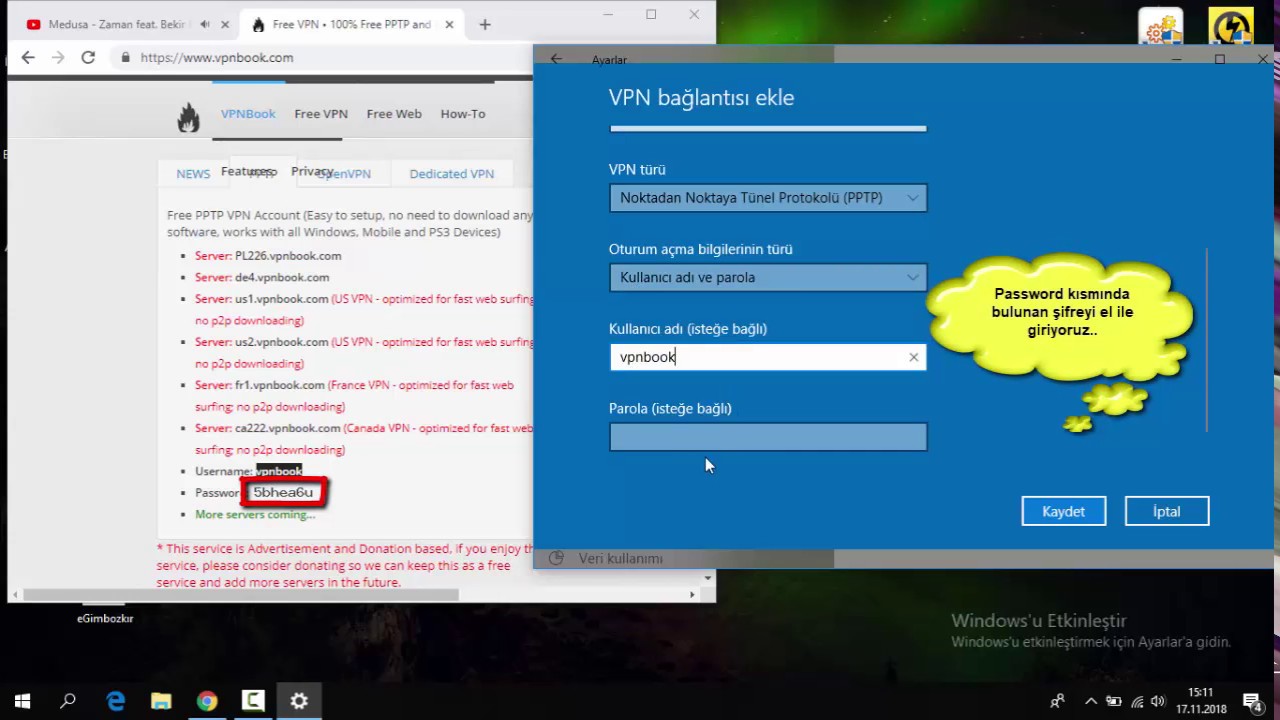
Task: Show hidden system tray icons
Action: pos(1091,701)
